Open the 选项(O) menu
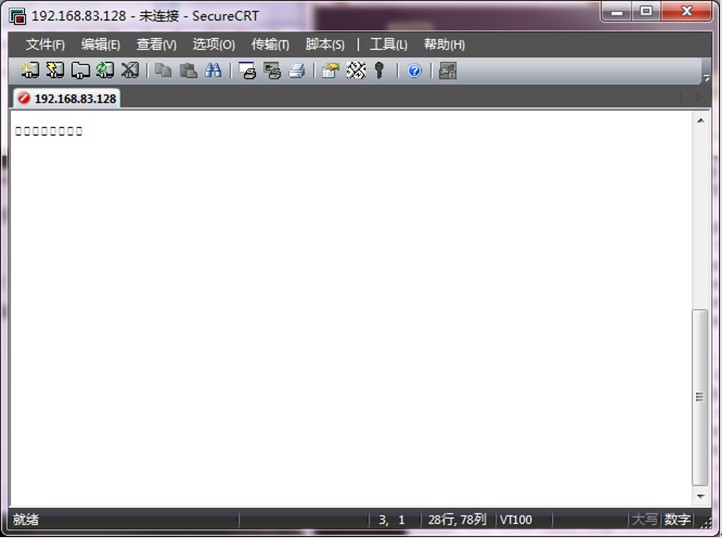This screenshot has width=722, height=538. click(x=214, y=45)
